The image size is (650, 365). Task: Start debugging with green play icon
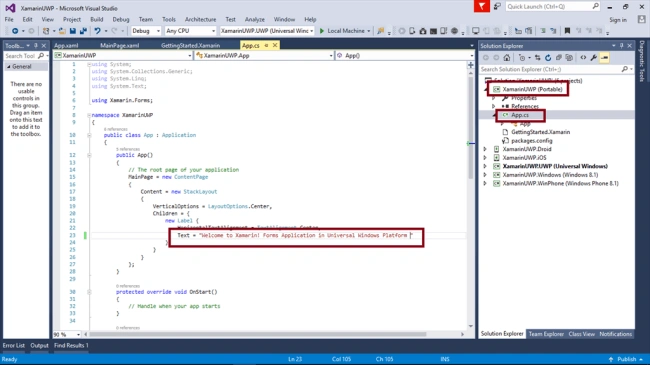point(322,31)
